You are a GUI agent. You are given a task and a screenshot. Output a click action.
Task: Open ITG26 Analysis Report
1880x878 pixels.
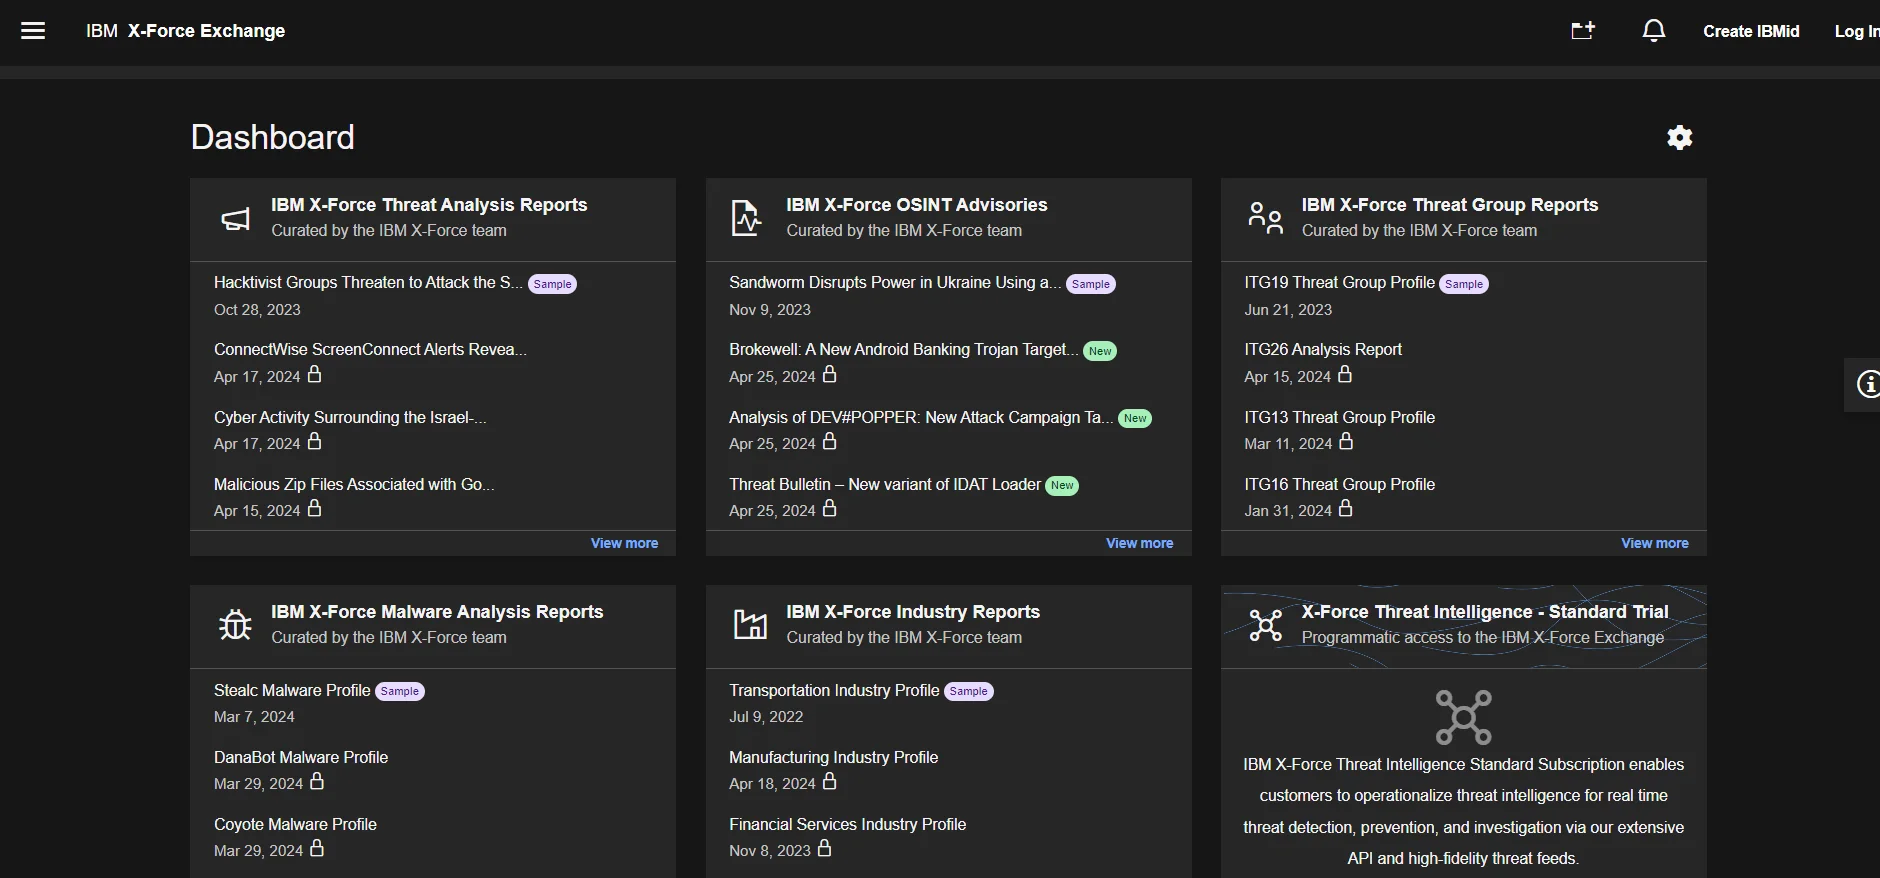pos(1323,350)
